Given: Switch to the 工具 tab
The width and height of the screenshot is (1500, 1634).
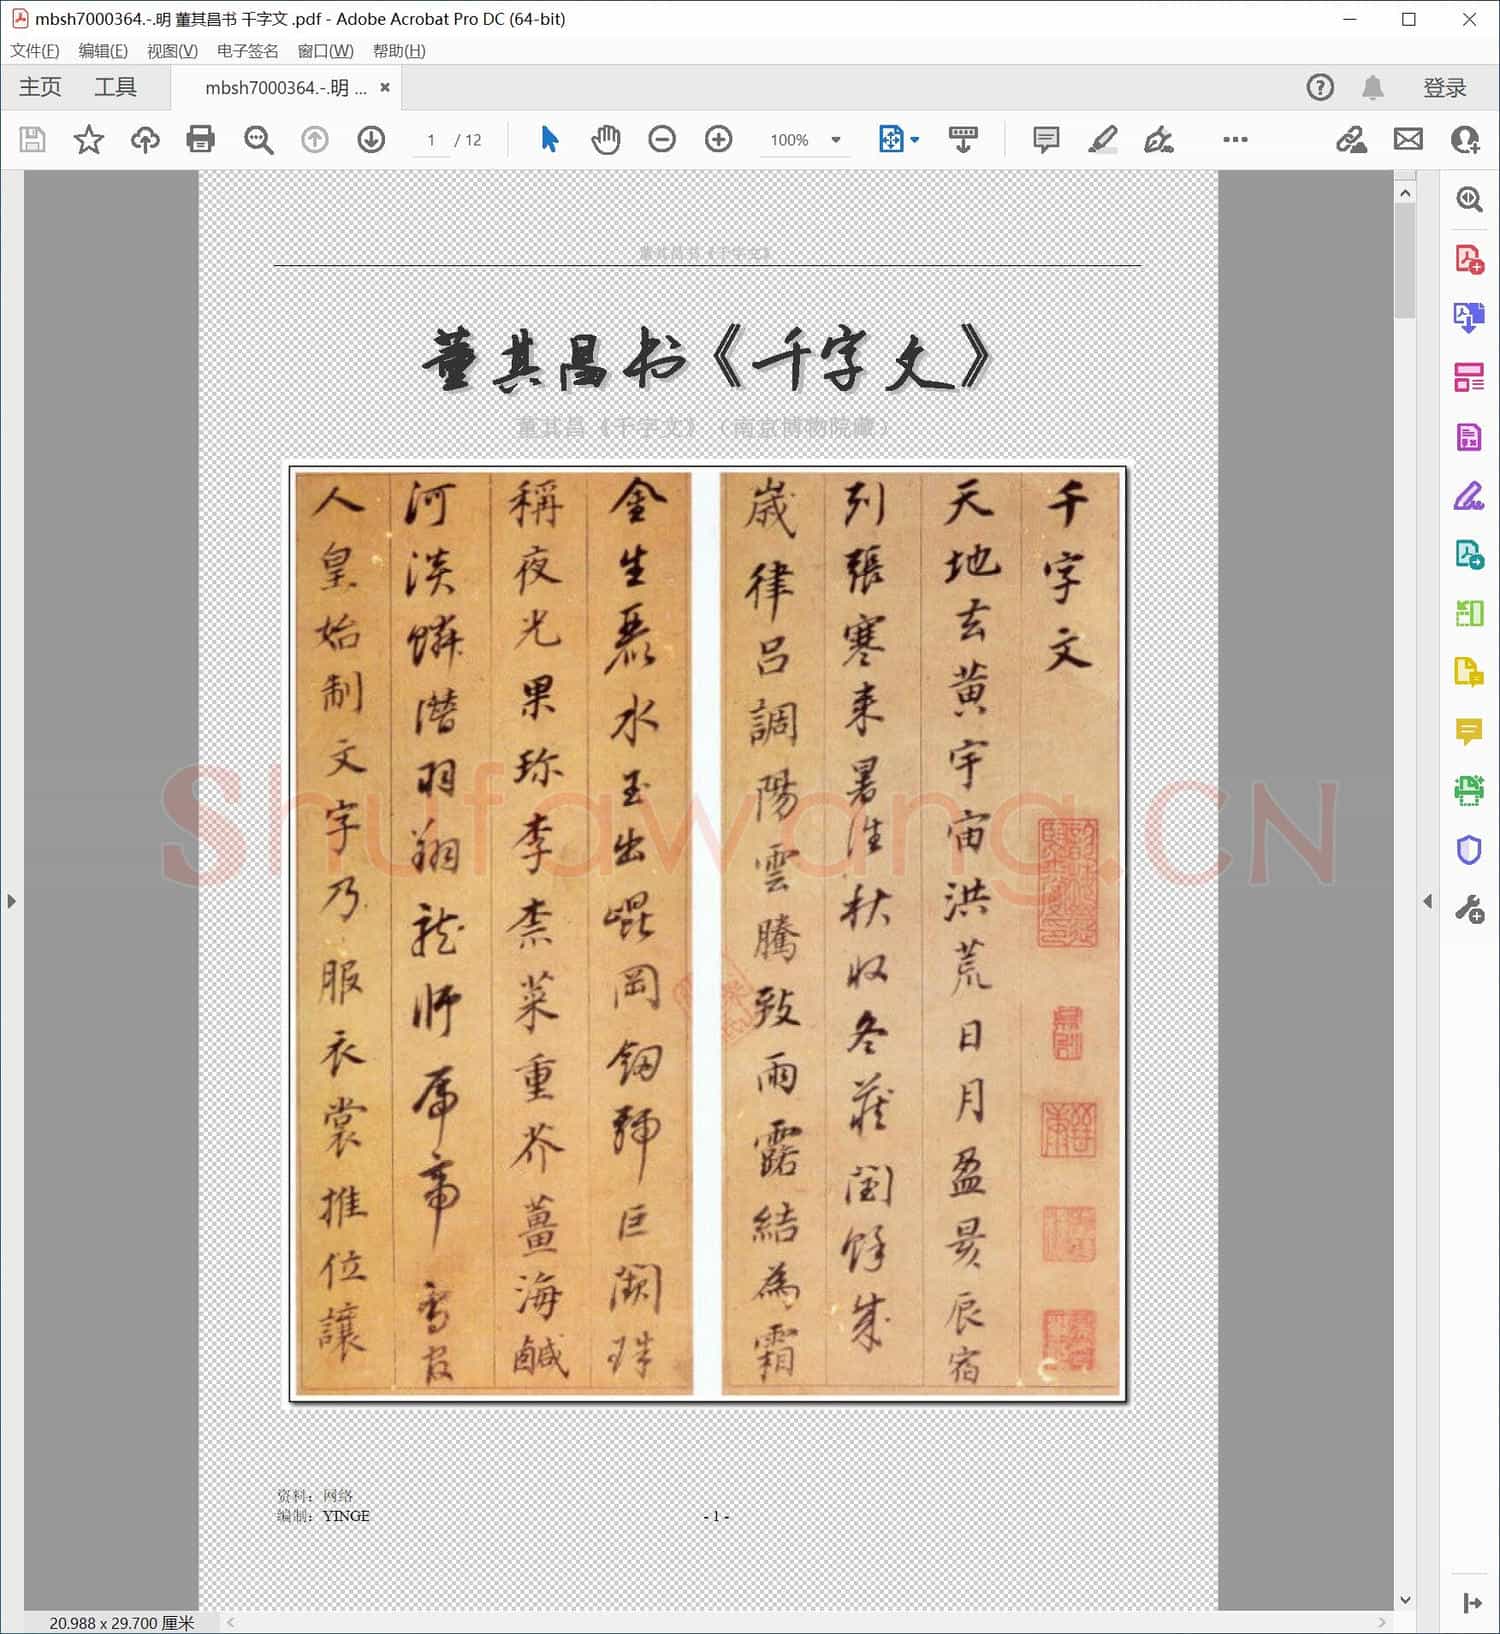Looking at the screenshot, I should point(115,88).
